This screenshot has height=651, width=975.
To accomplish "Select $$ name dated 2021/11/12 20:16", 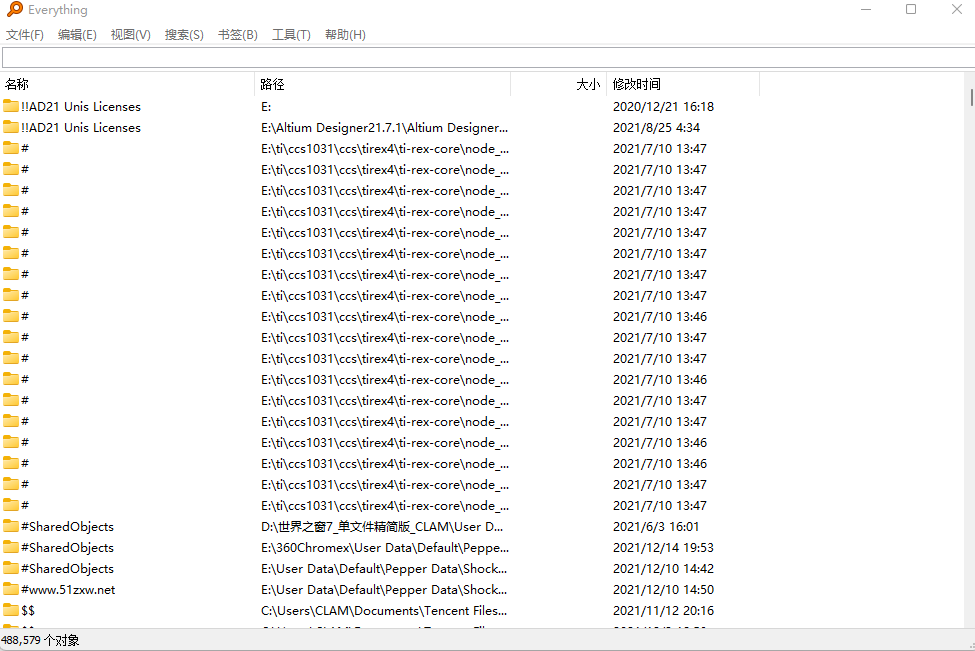I will click(28, 611).
